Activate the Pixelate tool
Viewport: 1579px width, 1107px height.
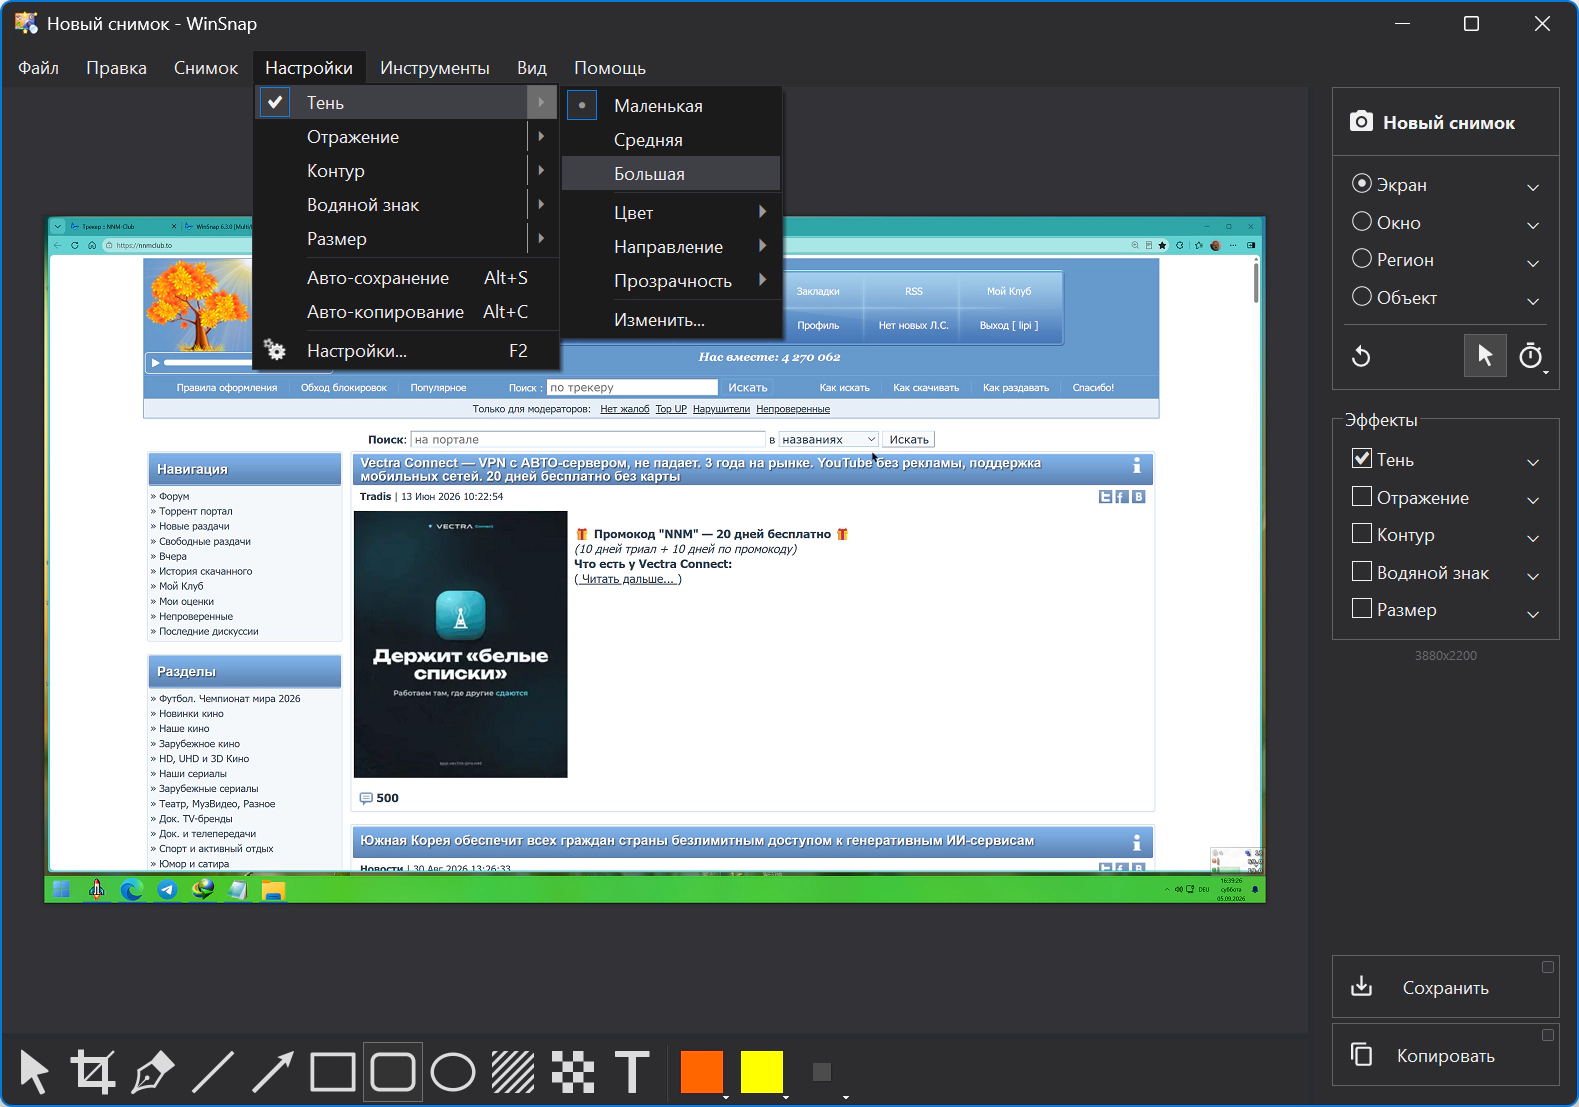click(x=573, y=1072)
